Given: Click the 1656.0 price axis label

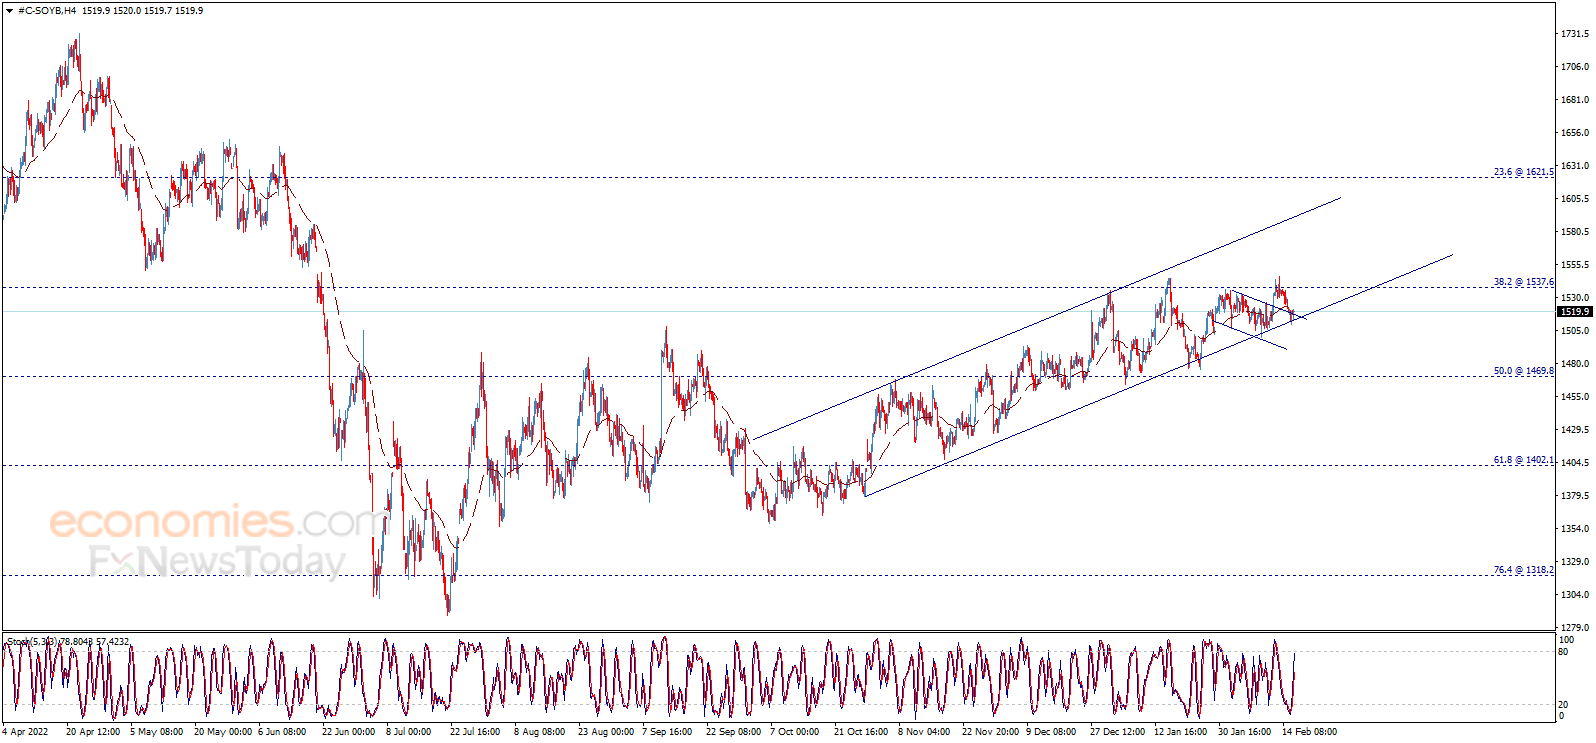Looking at the screenshot, I should pos(1575,133).
